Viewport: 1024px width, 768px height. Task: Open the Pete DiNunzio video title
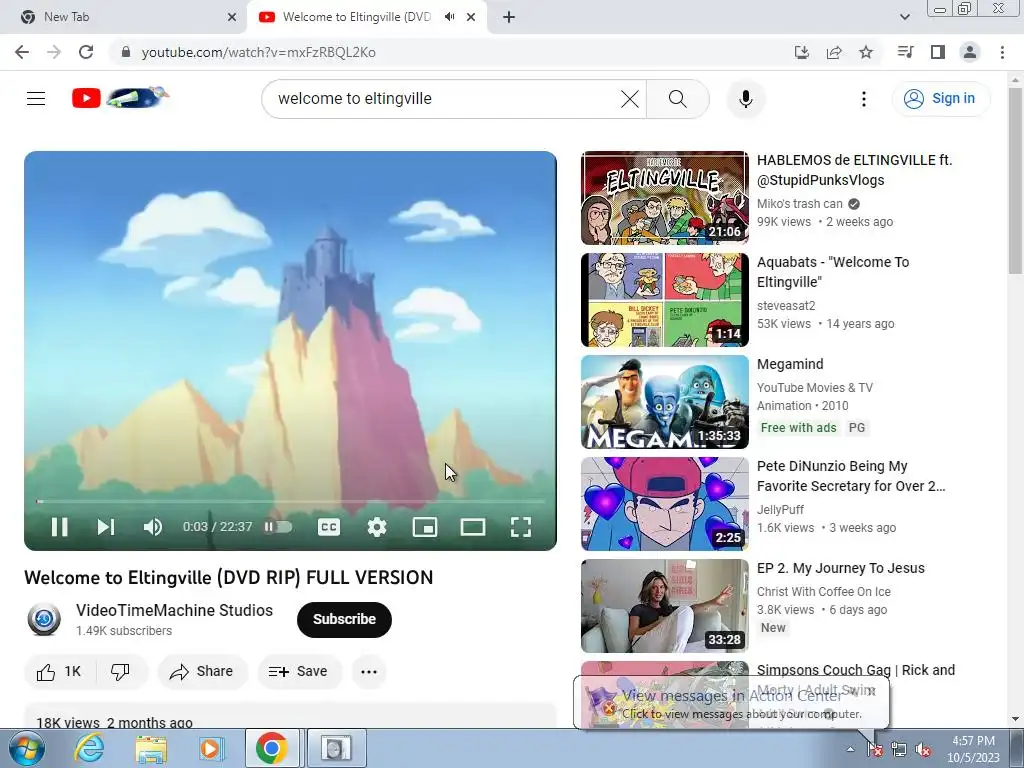[851, 476]
